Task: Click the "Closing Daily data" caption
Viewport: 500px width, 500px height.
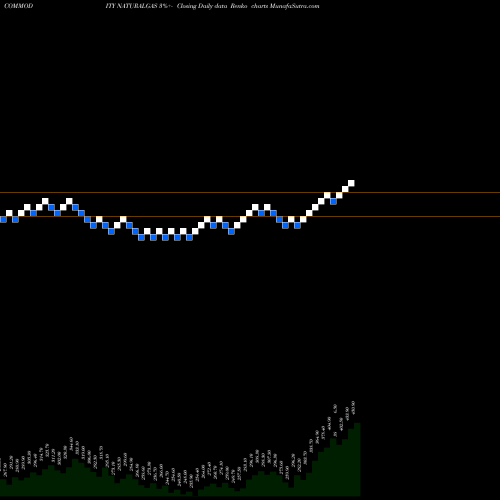Action: pos(202,6)
